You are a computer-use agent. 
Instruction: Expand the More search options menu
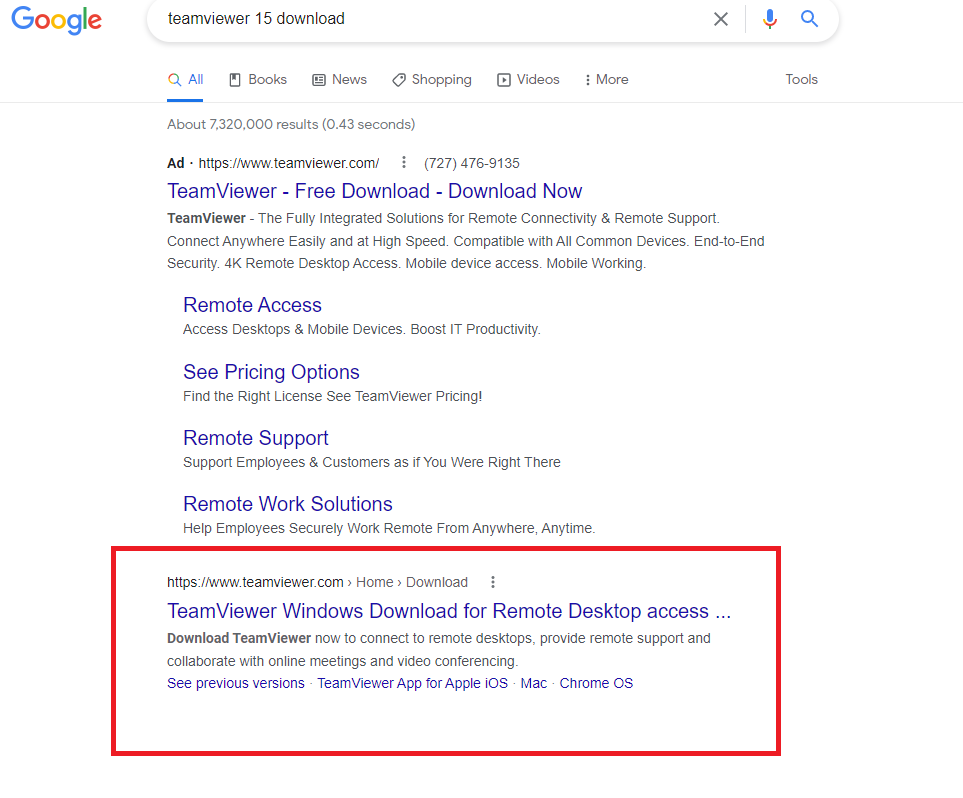(607, 80)
